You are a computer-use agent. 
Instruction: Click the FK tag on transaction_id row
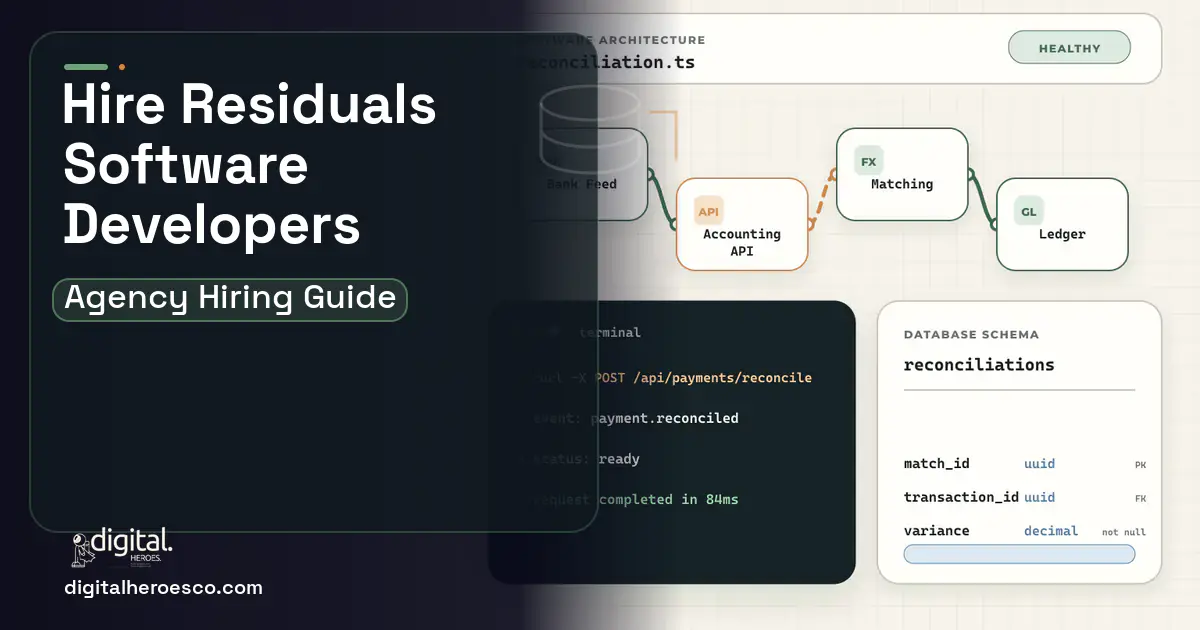[x=1140, y=498]
